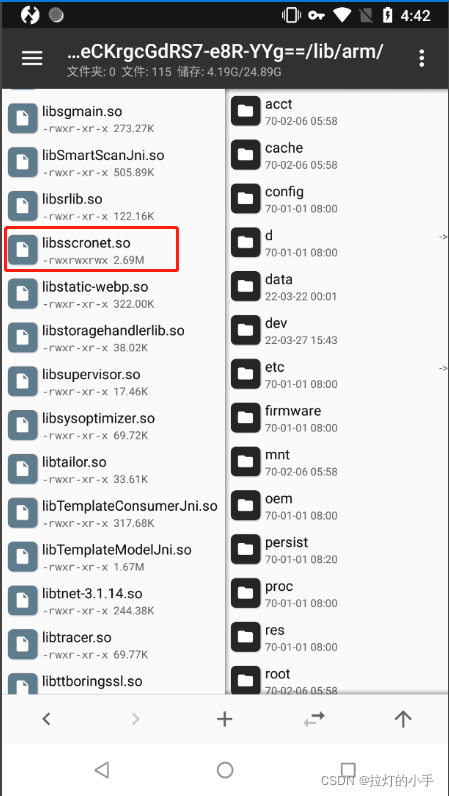
Task: Open the data folder
Action: [337, 286]
